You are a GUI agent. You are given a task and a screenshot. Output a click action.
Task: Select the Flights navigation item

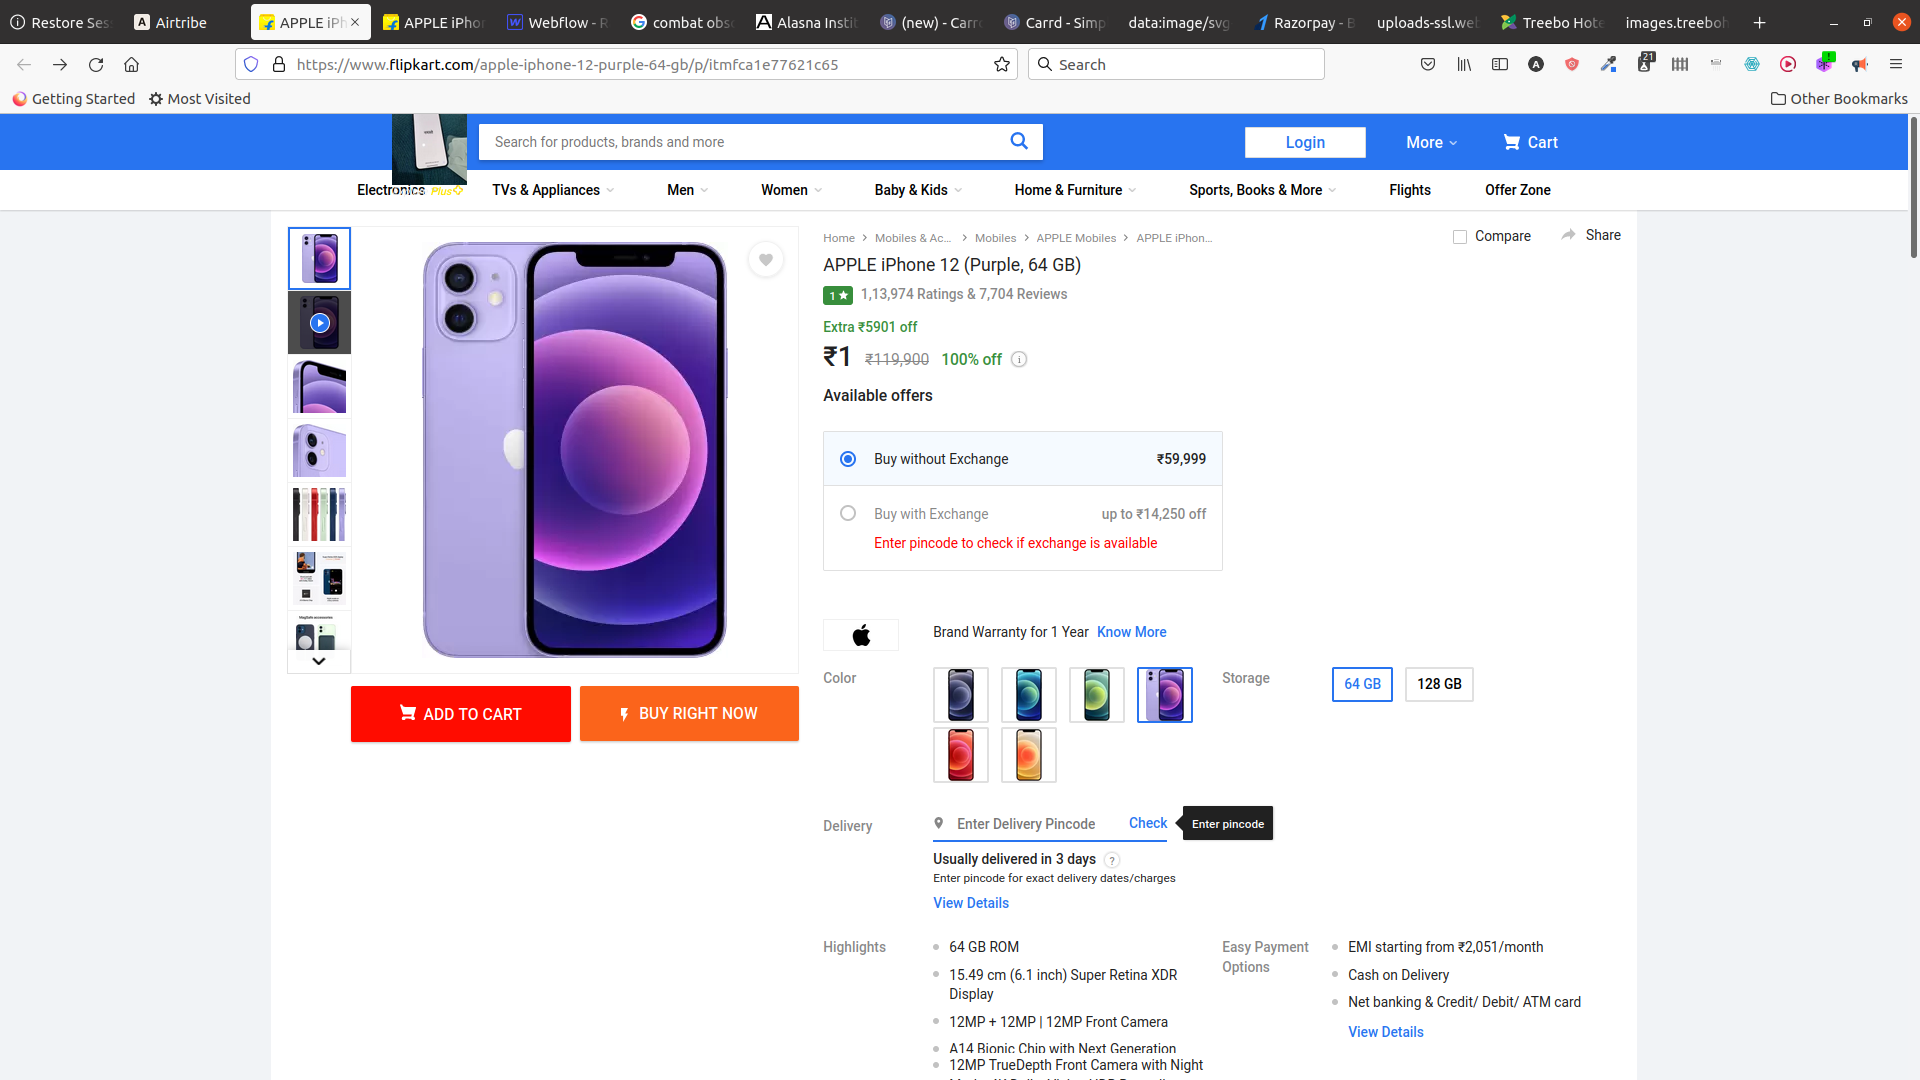coord(1409,190)
